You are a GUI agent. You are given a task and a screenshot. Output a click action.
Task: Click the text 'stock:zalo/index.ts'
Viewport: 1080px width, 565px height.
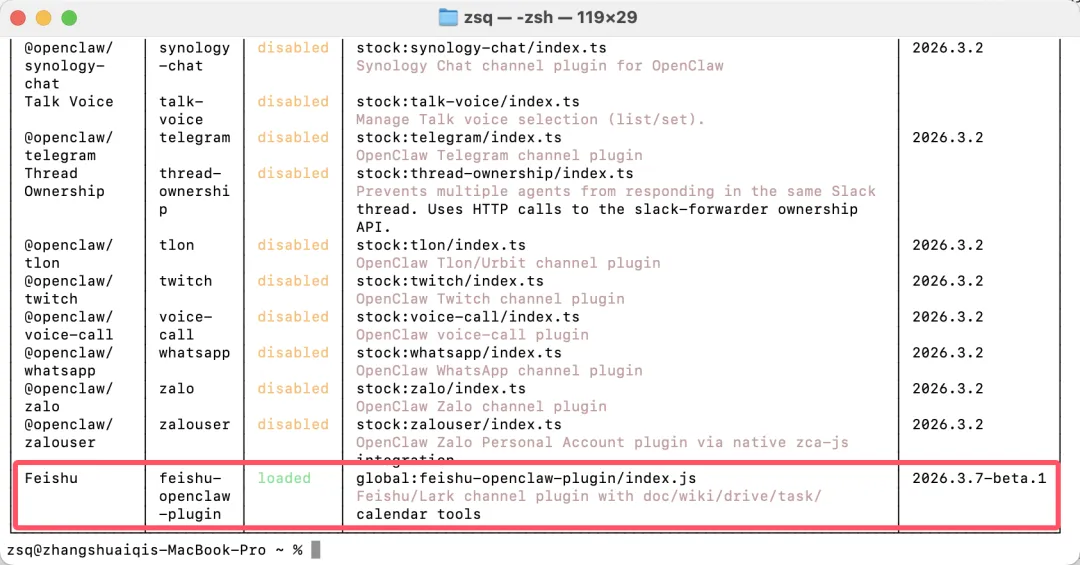441,389
